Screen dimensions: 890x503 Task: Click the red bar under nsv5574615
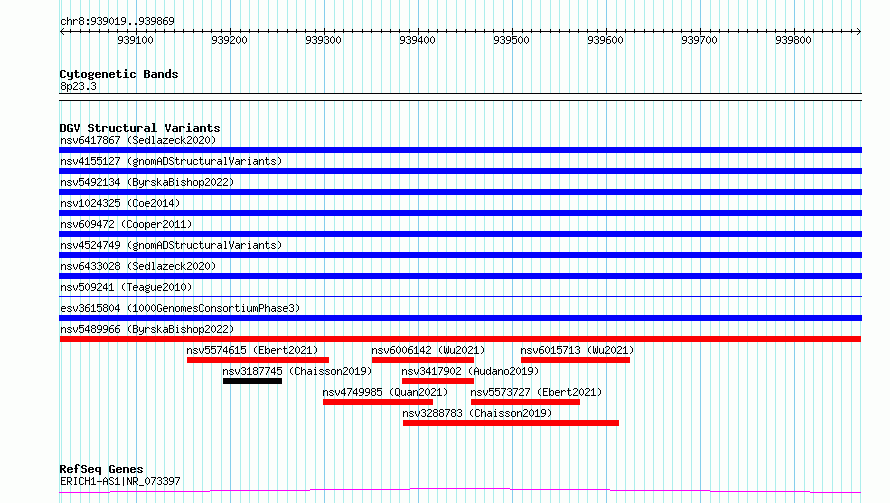(258, 360)
